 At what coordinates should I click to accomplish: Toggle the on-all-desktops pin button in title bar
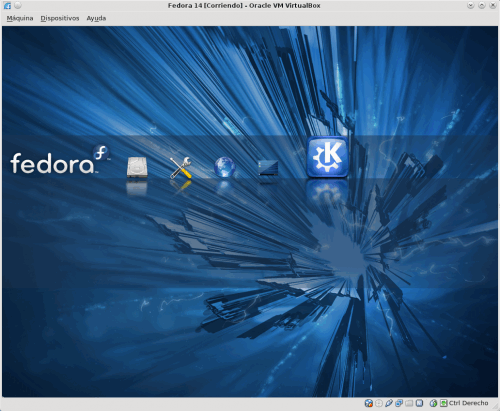click(18, 5)
